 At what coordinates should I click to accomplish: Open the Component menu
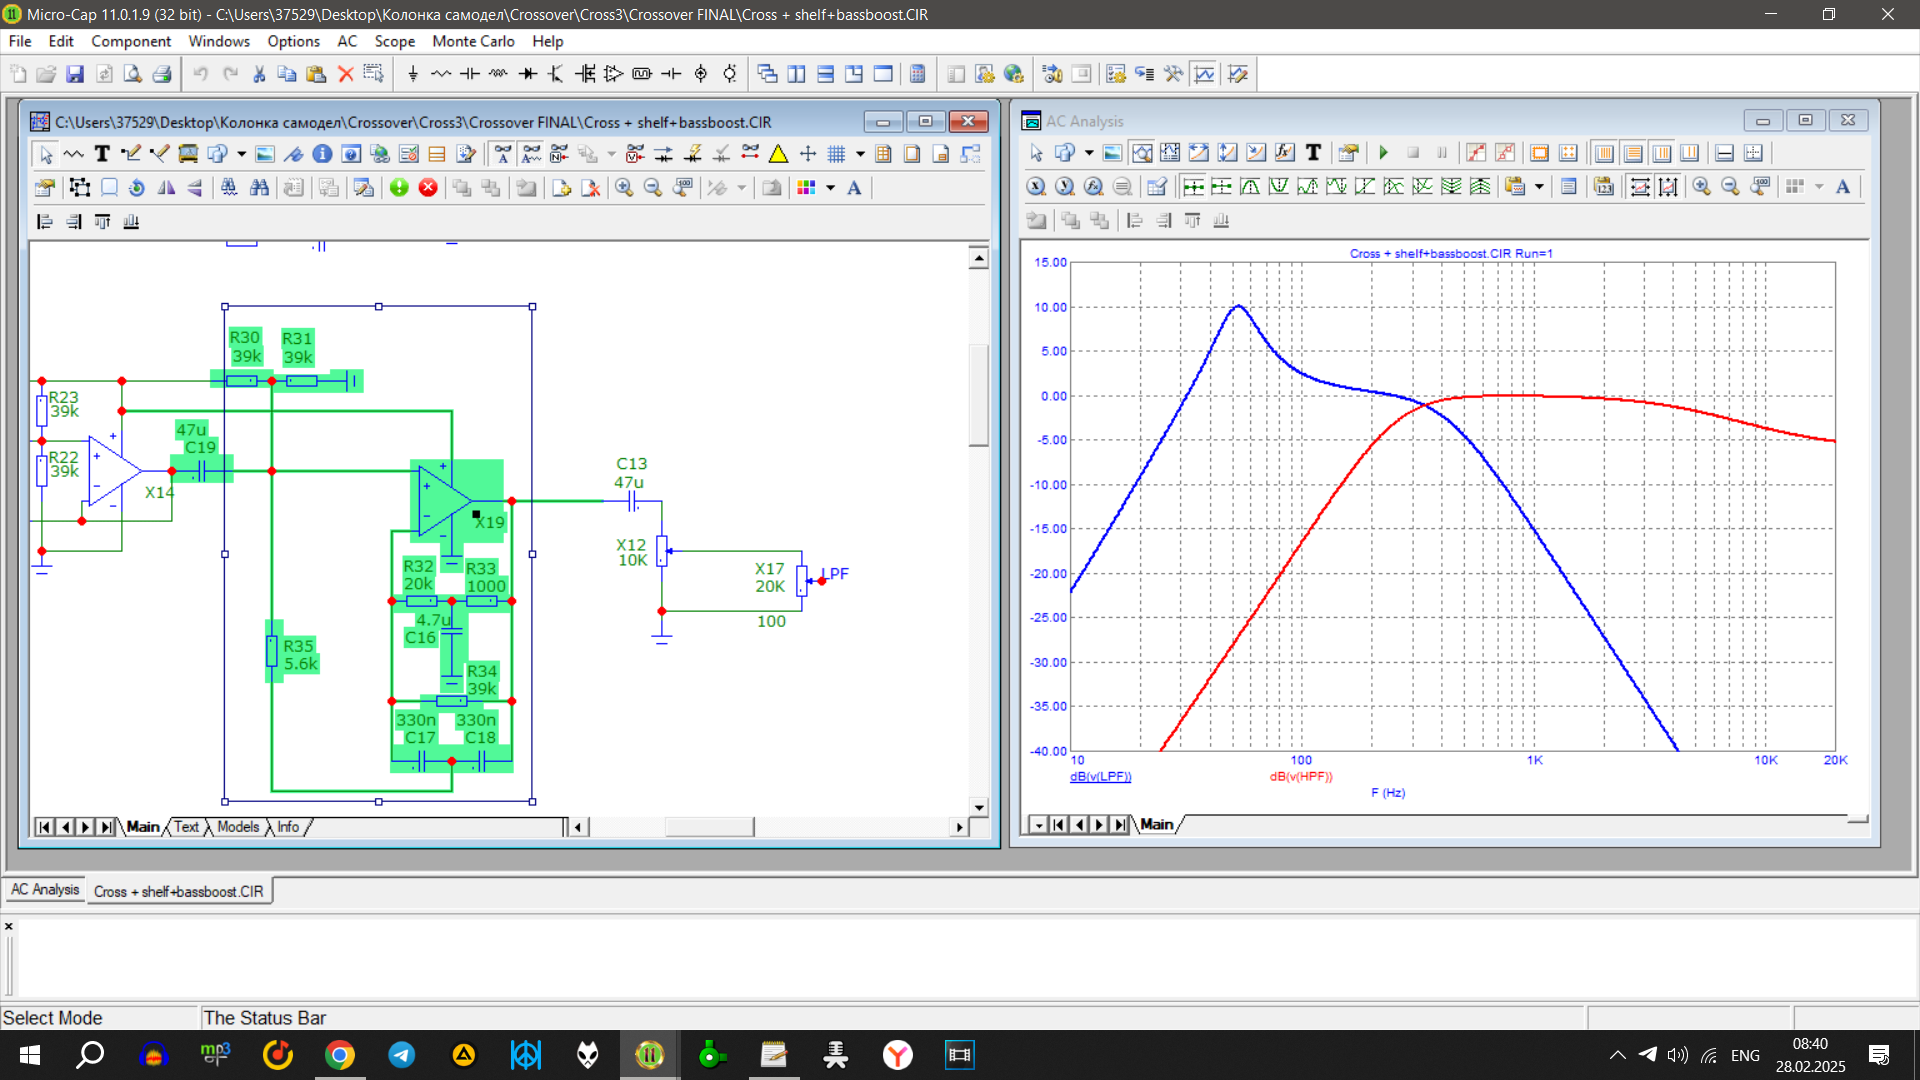pos(131,41)
